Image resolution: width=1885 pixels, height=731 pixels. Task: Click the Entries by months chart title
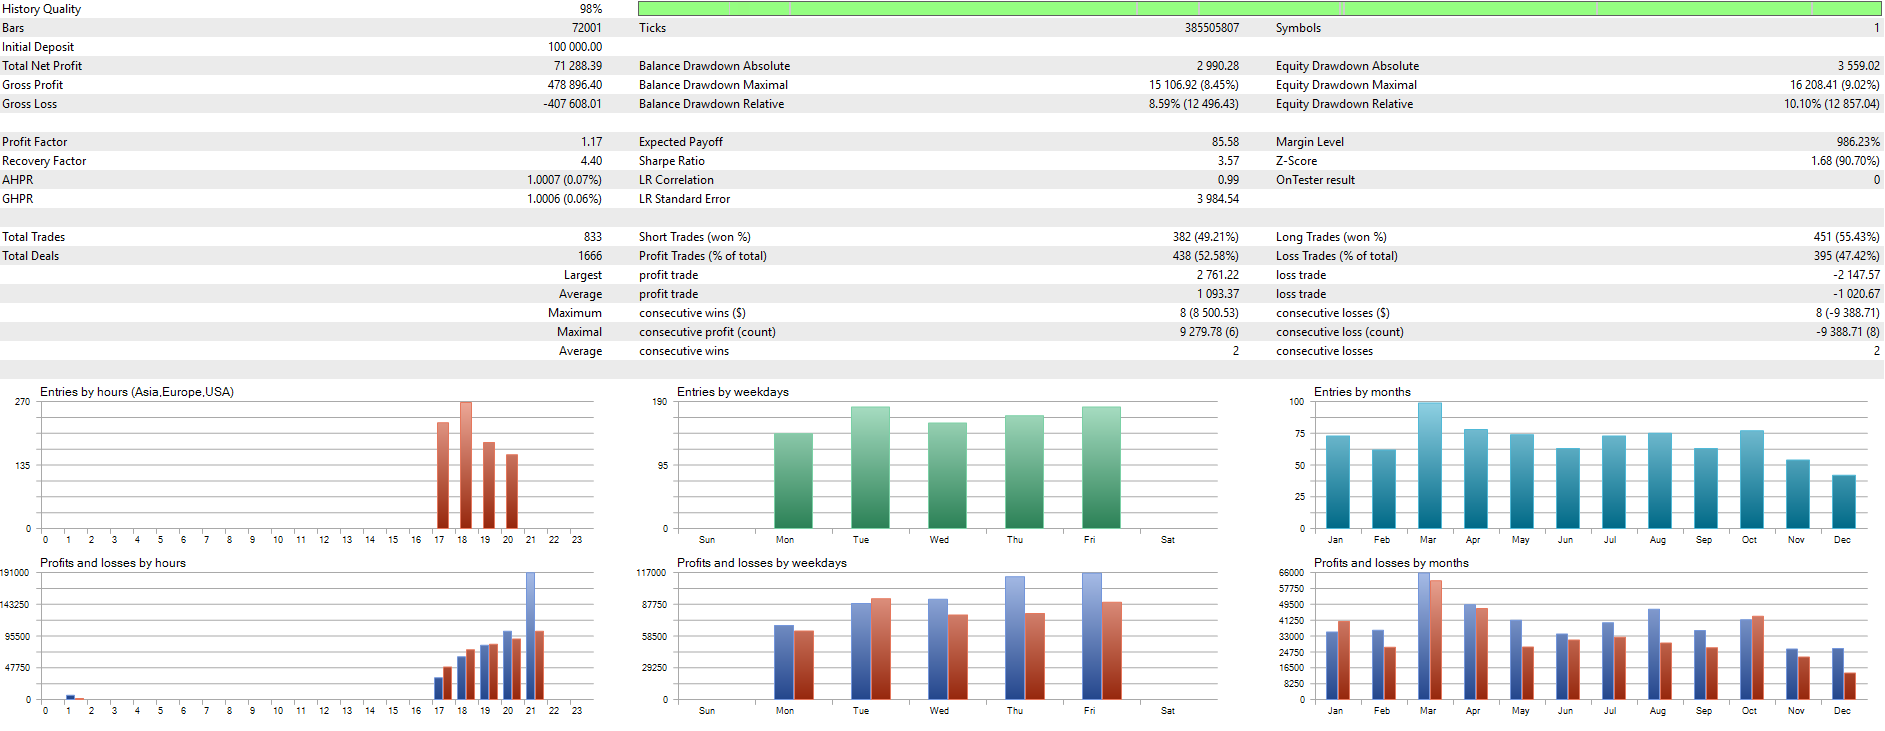point(1362,392)
